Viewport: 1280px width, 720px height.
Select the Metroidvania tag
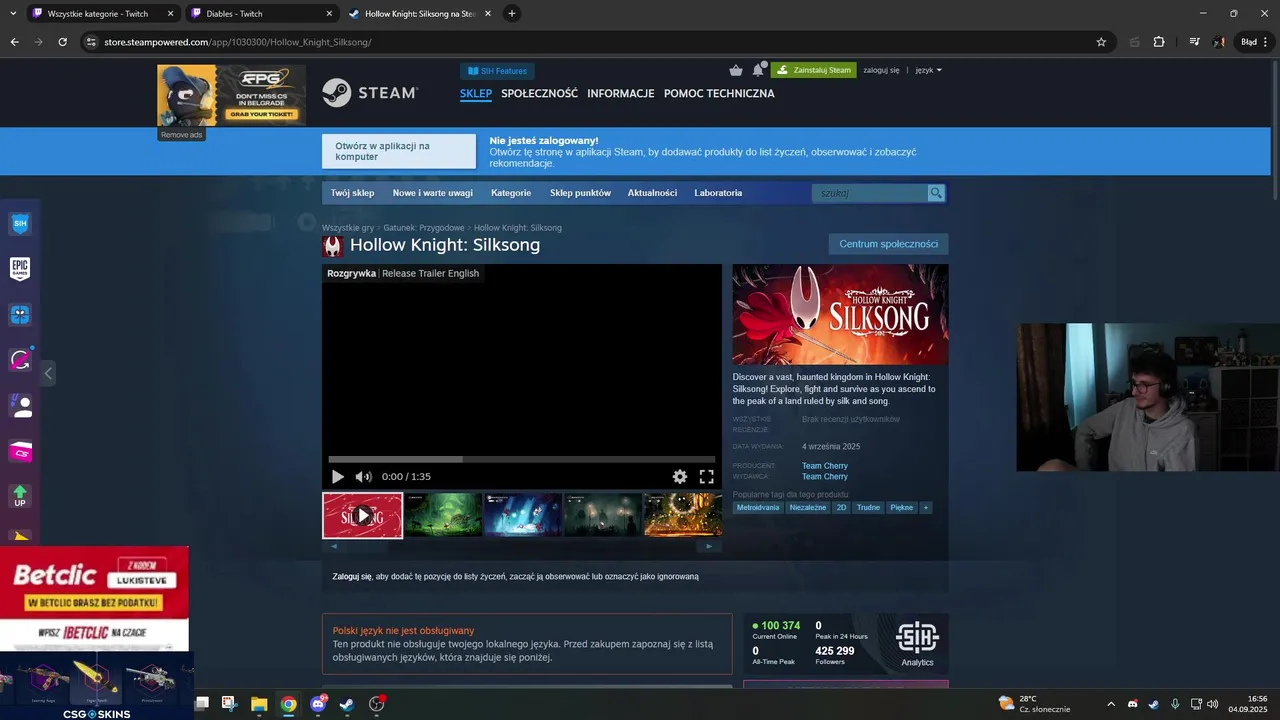(x=758, y=508)
